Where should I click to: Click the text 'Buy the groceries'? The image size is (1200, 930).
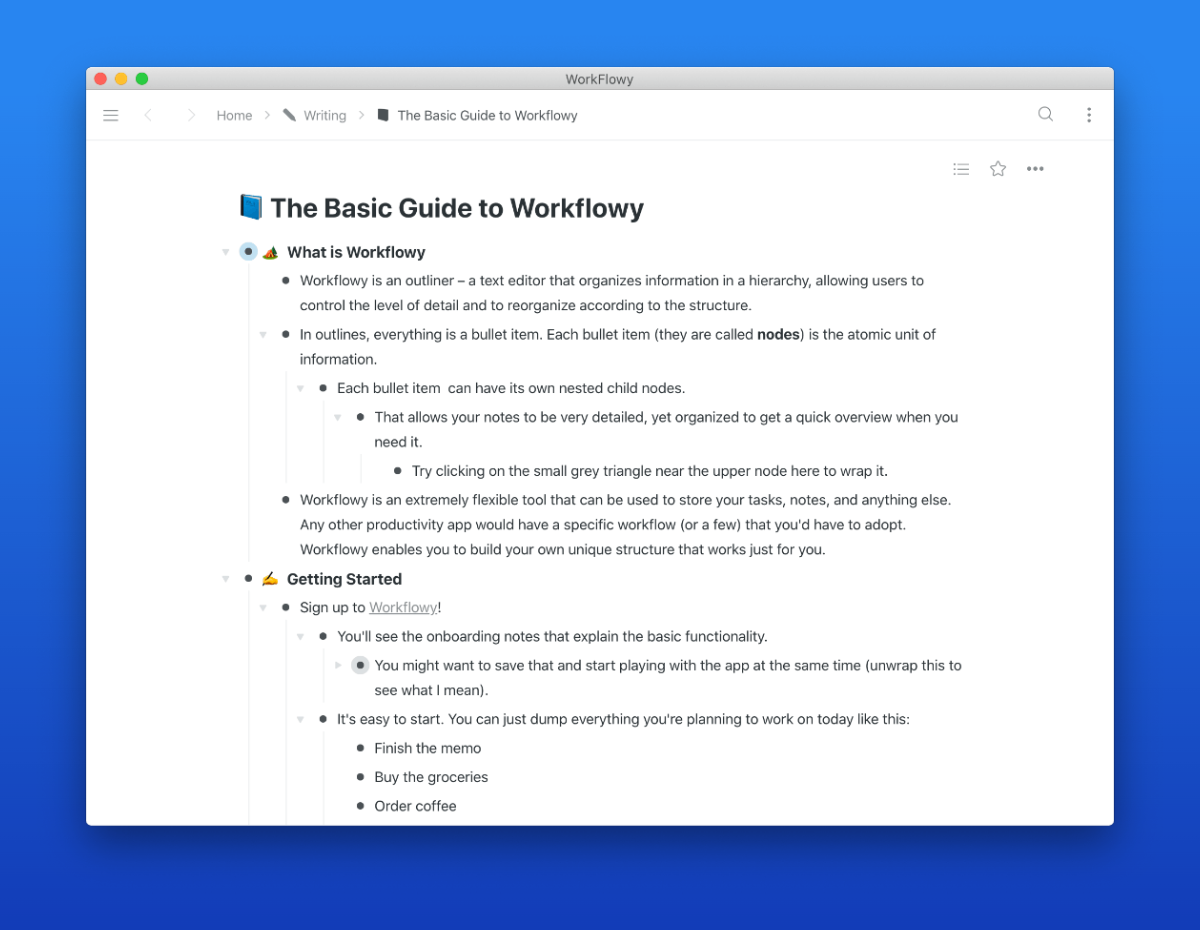[431, 777]
